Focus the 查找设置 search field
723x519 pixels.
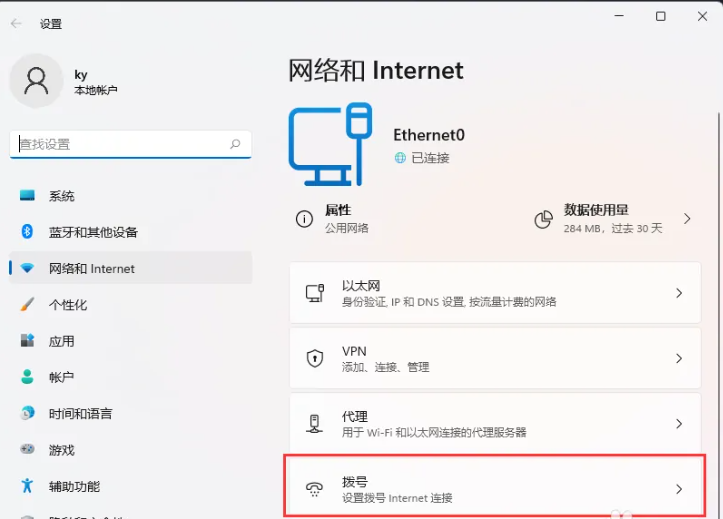tap(130, 144)
